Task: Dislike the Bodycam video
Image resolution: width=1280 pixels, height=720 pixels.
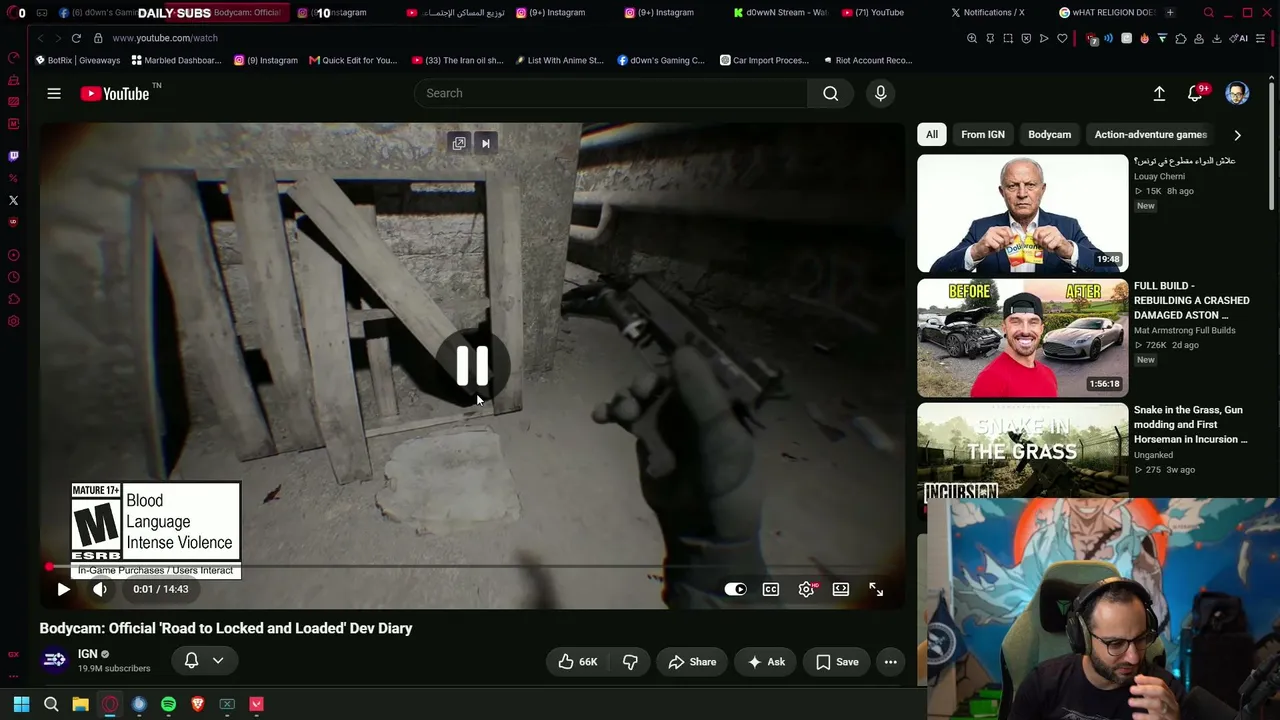Action: coord(630,662)
